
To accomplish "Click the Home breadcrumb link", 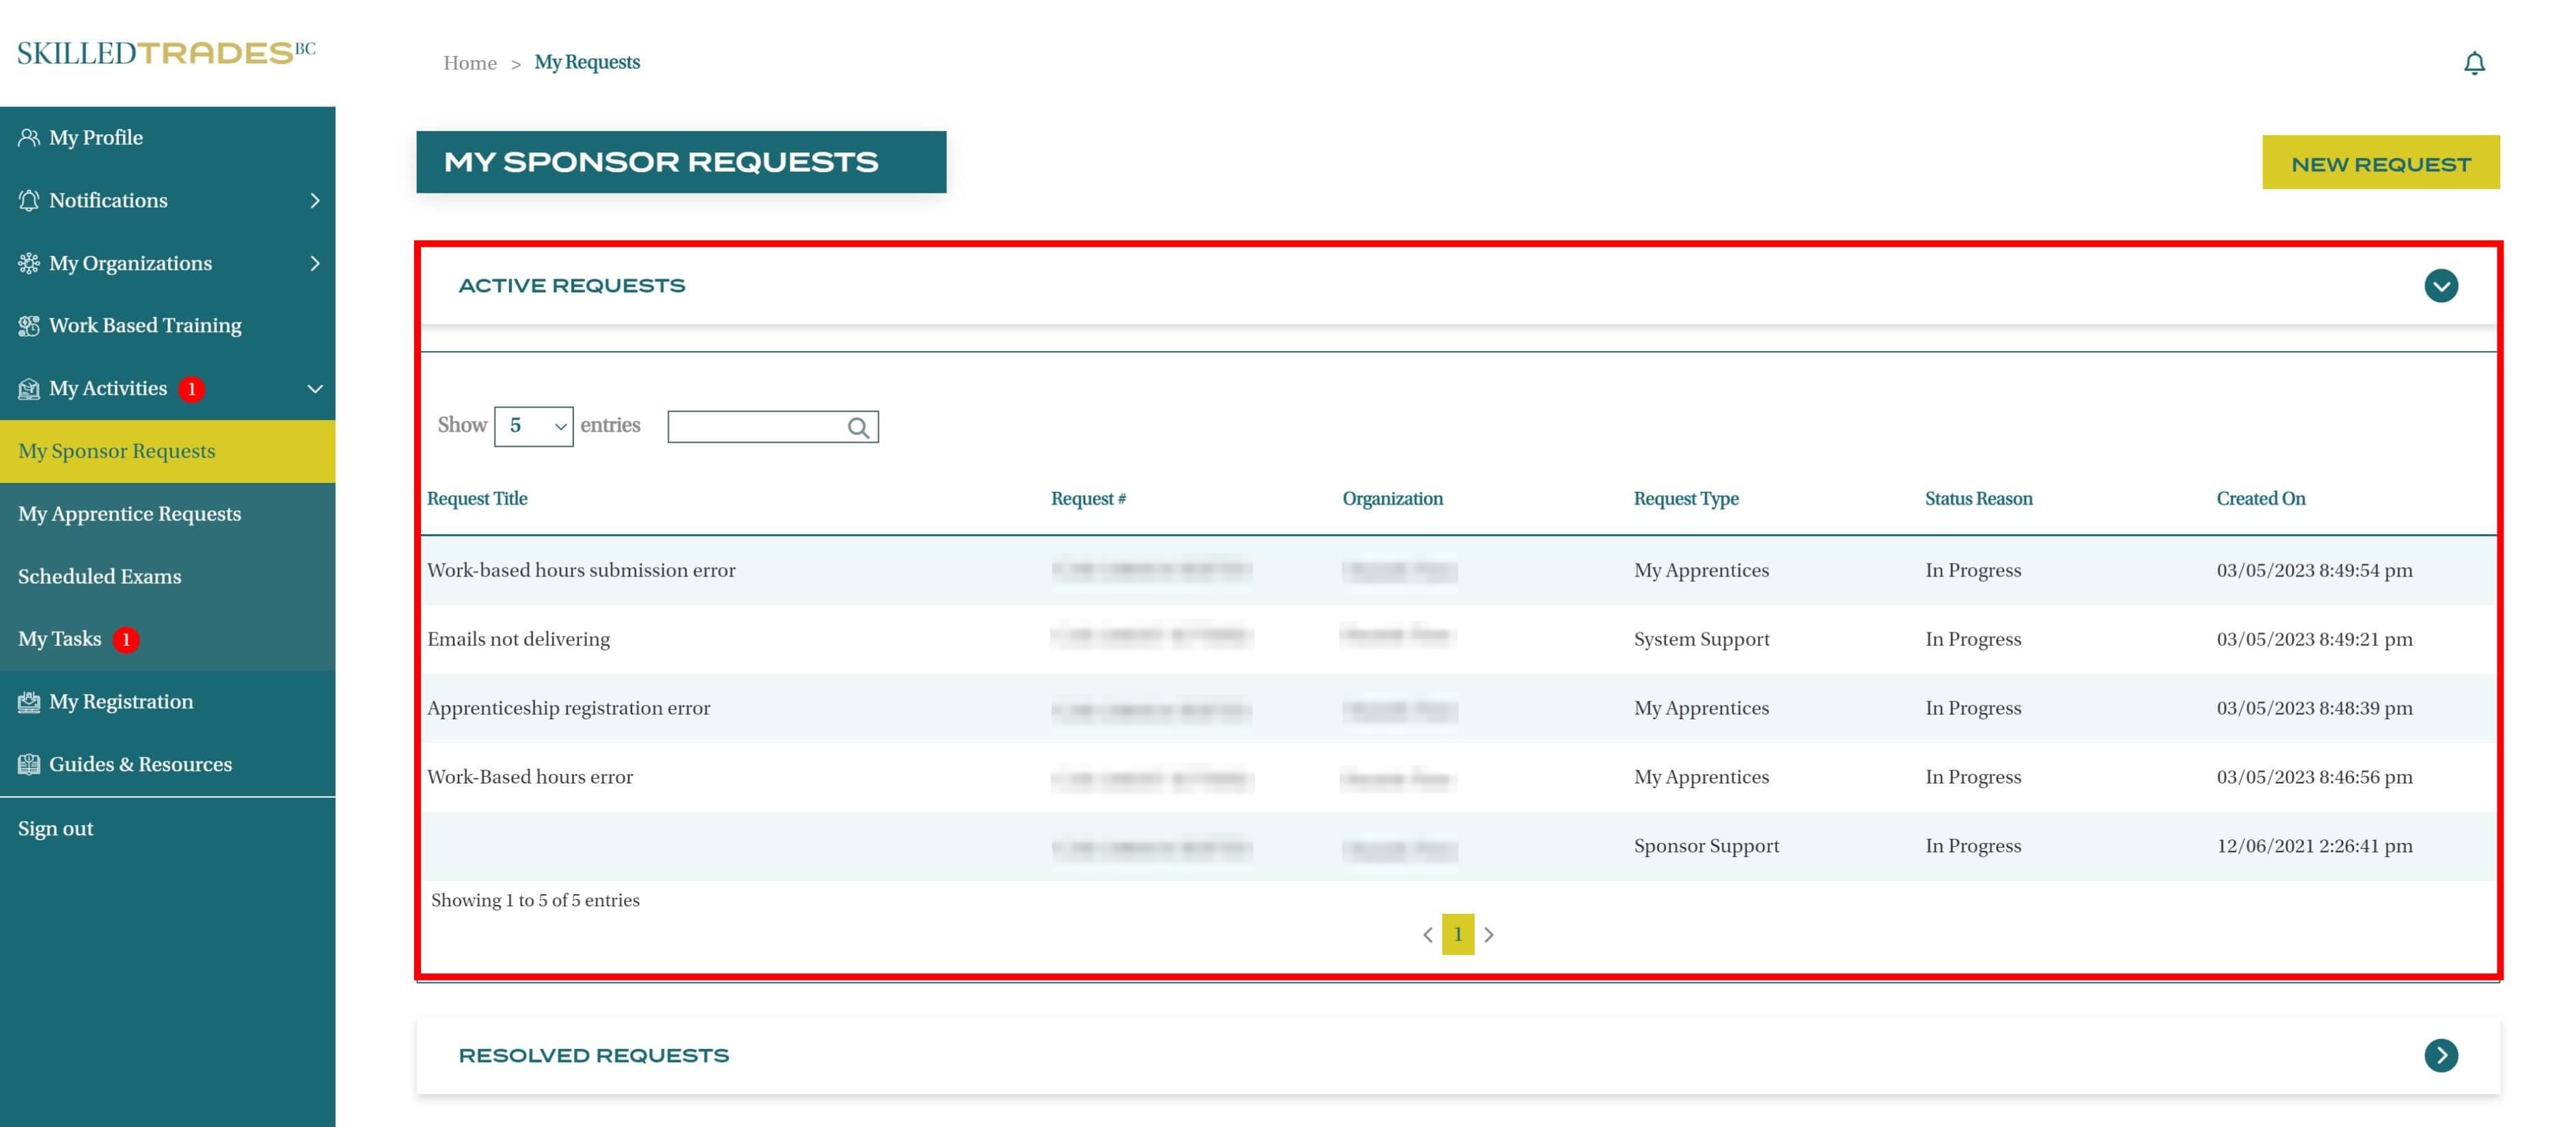I will point(469,63).
